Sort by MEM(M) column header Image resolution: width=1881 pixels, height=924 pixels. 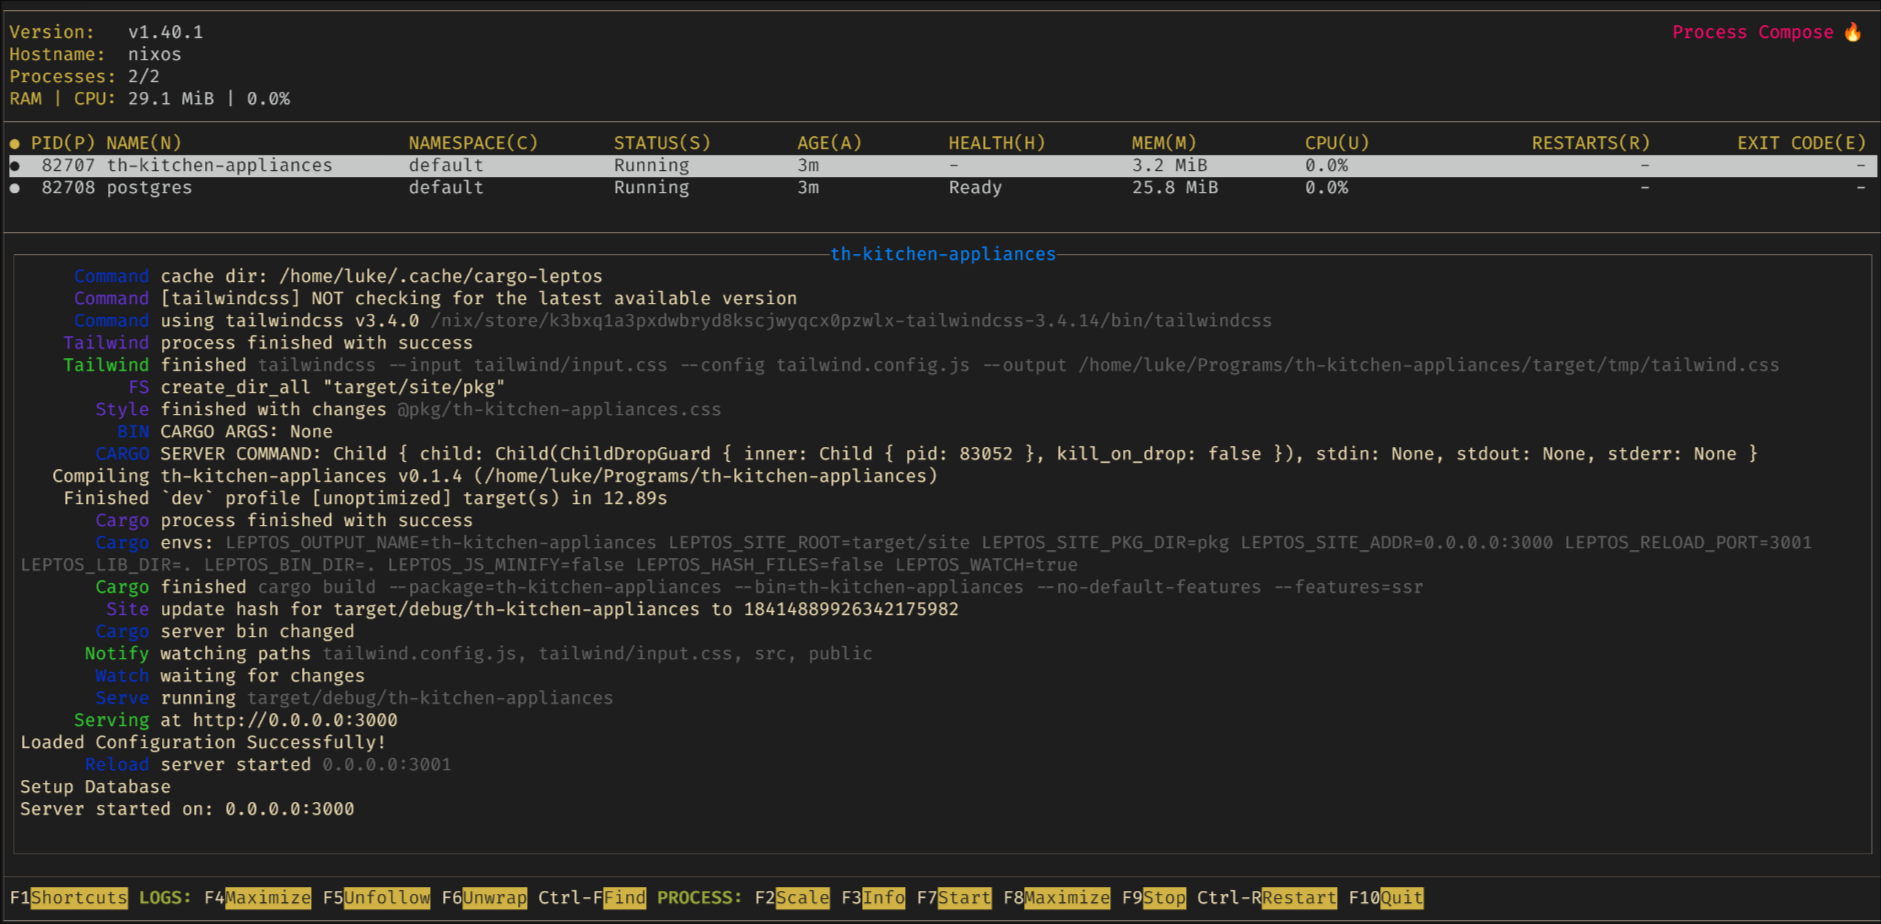[x=1164, y=143]
